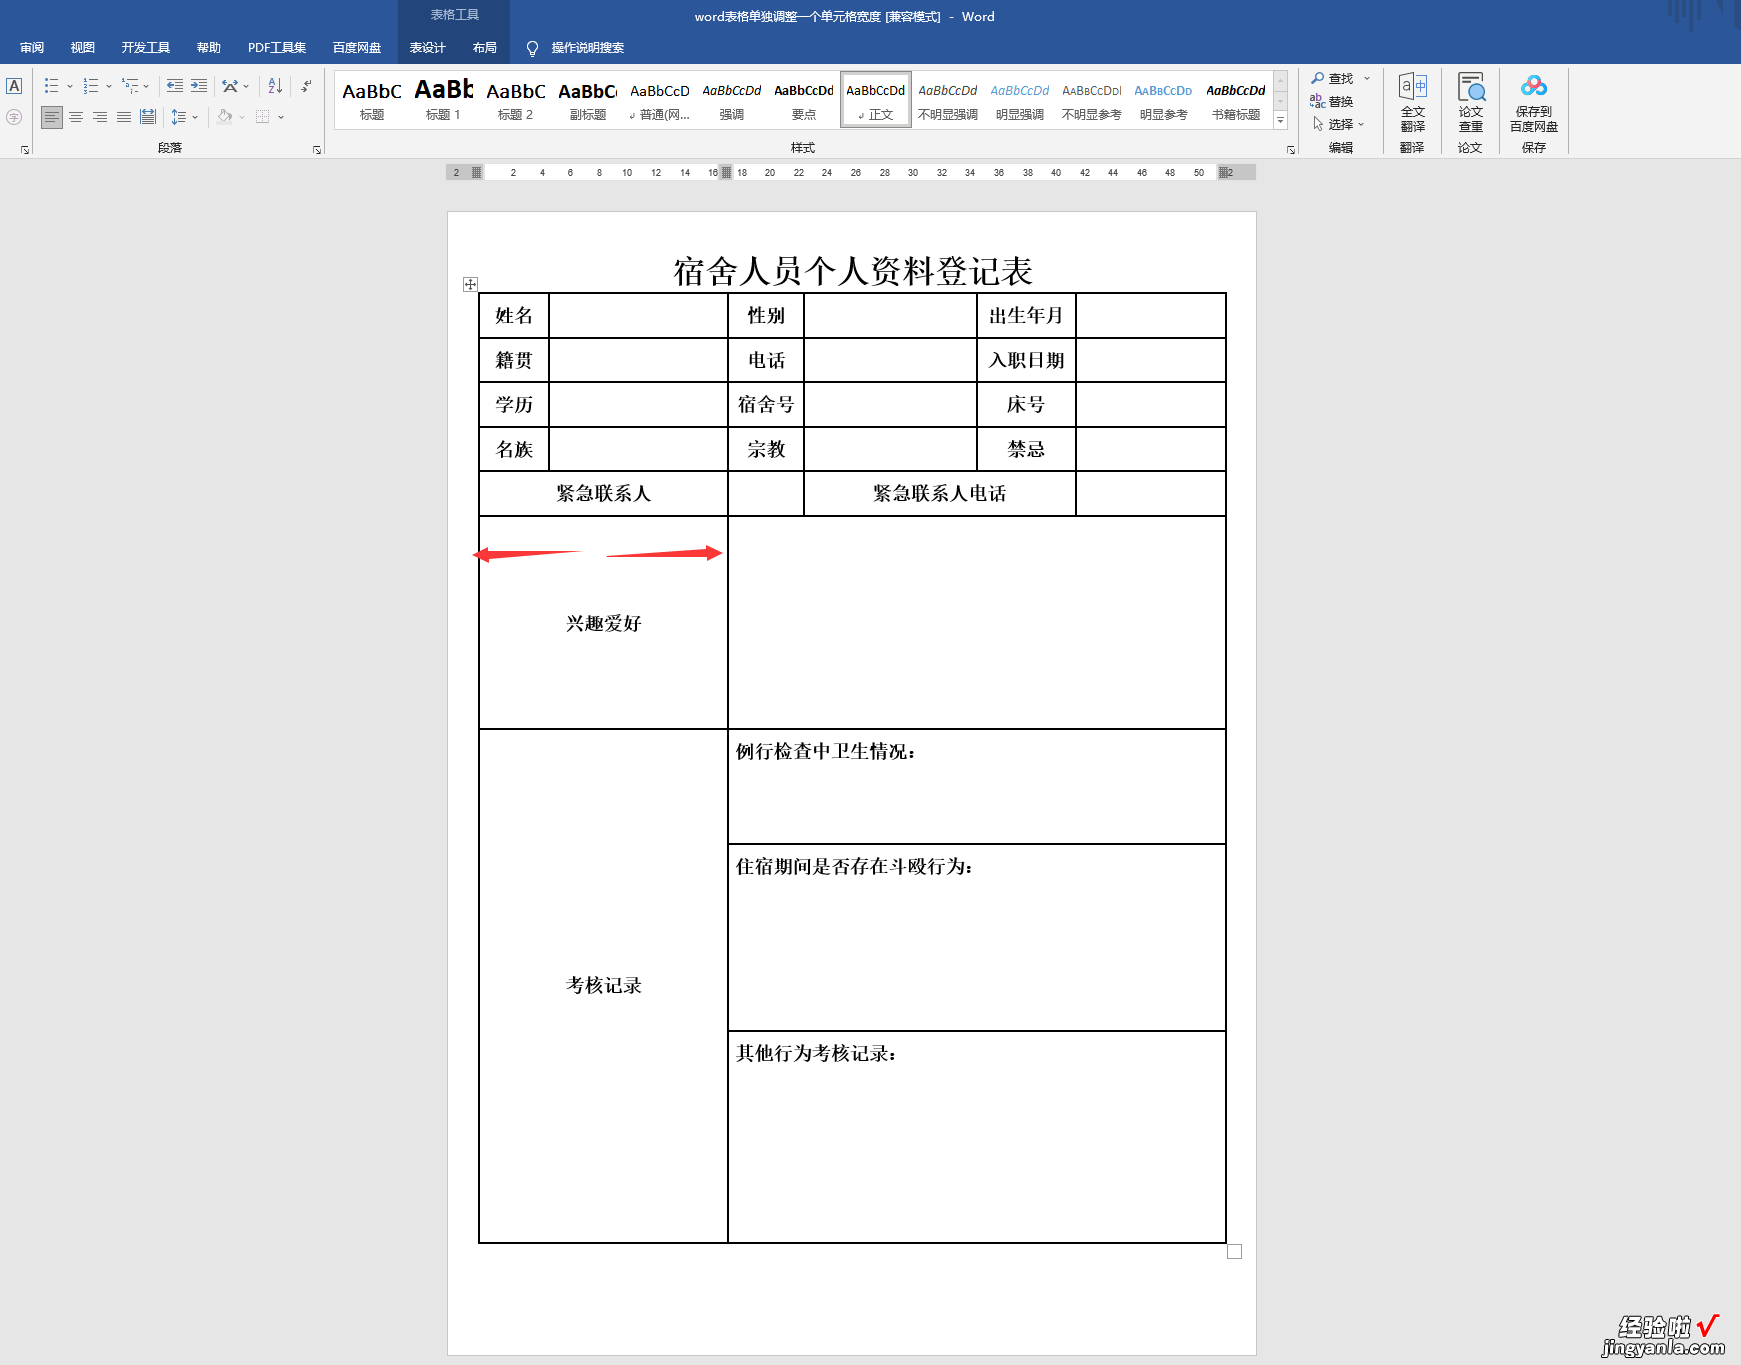Viewport: 1741px width, 1365px height.
Task: Apply numbered list formatting
Action: pos(91,86)
